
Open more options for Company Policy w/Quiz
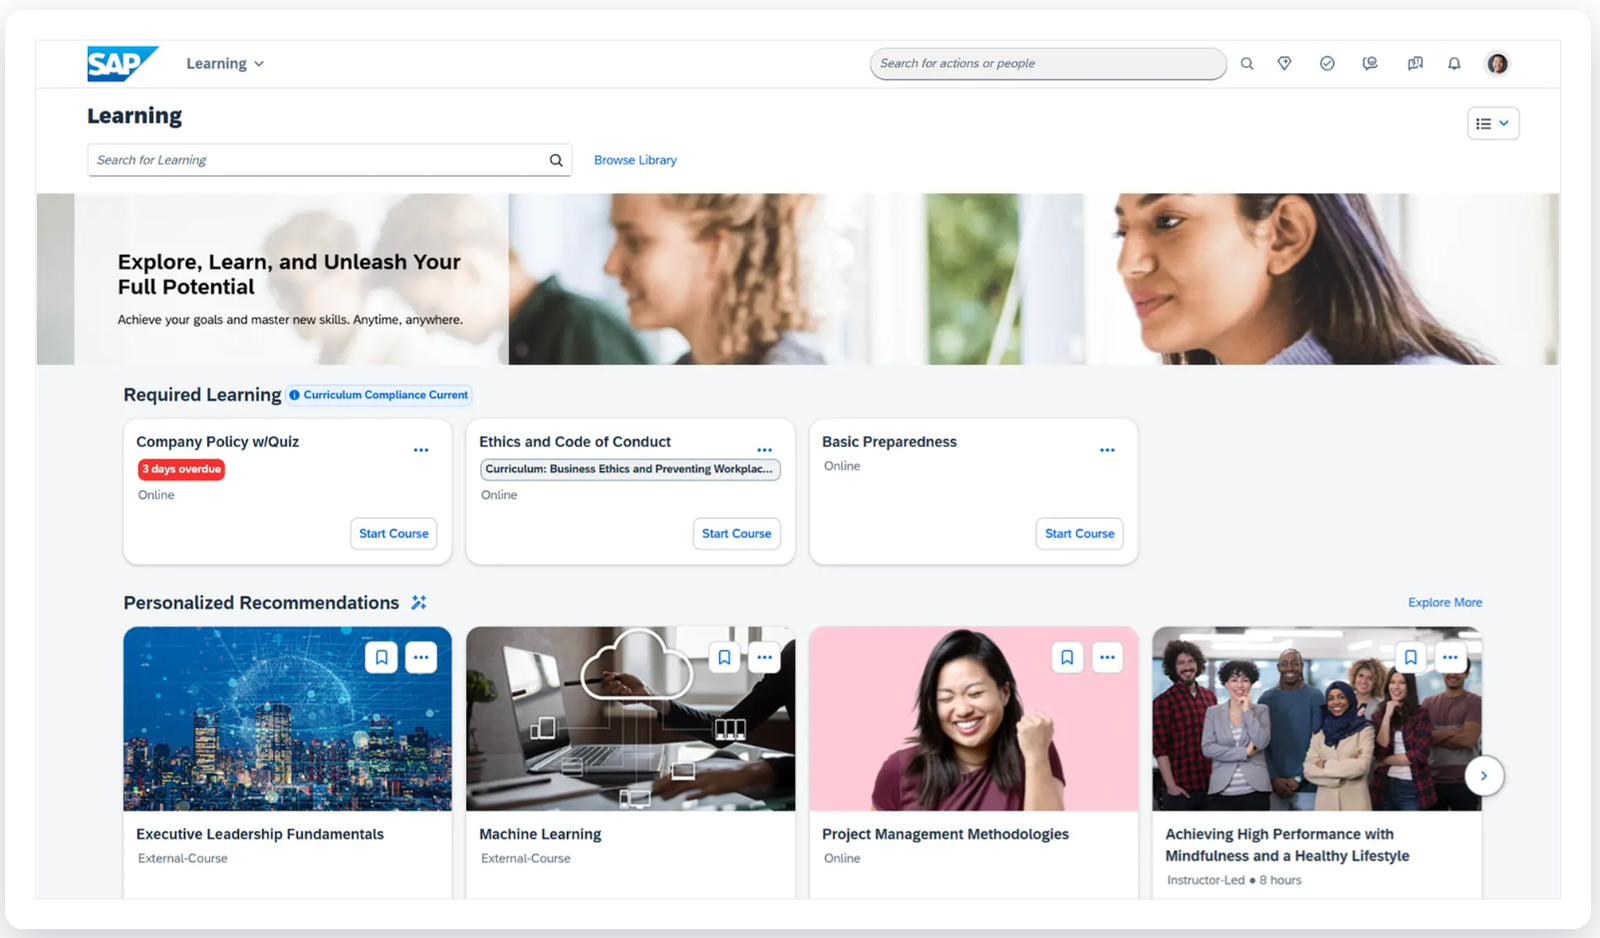coord(421,450)
